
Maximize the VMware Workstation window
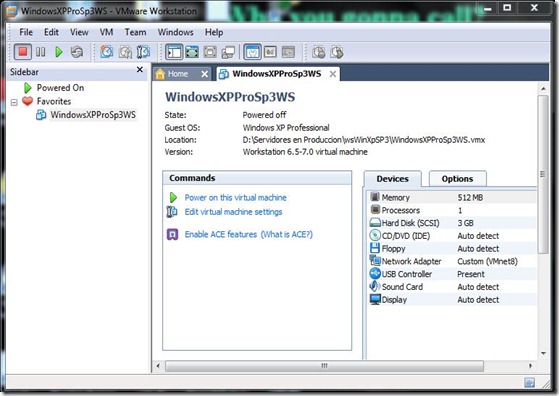[x=507, y=8]
